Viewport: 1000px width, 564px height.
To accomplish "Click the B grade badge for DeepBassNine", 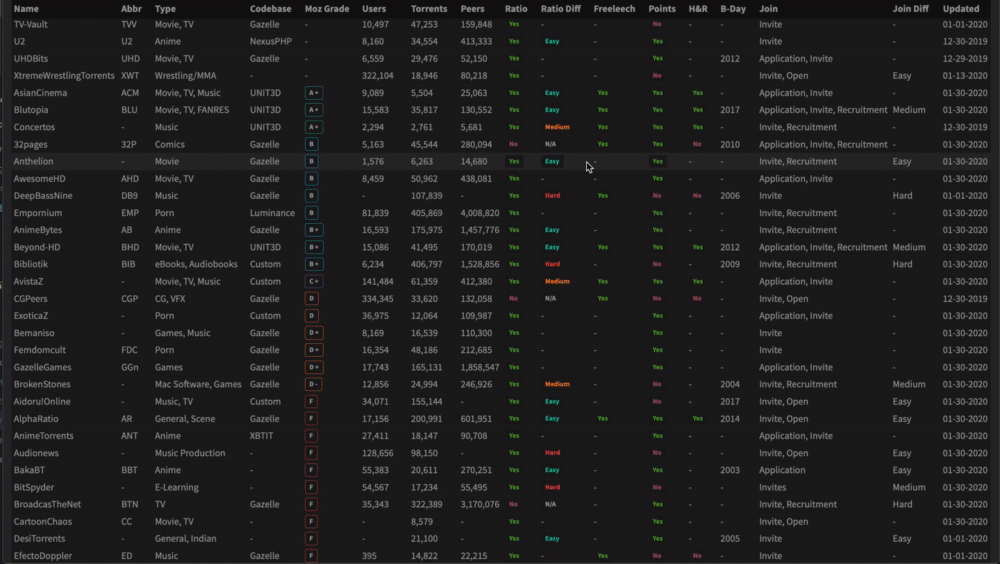I will coord(311,196).
